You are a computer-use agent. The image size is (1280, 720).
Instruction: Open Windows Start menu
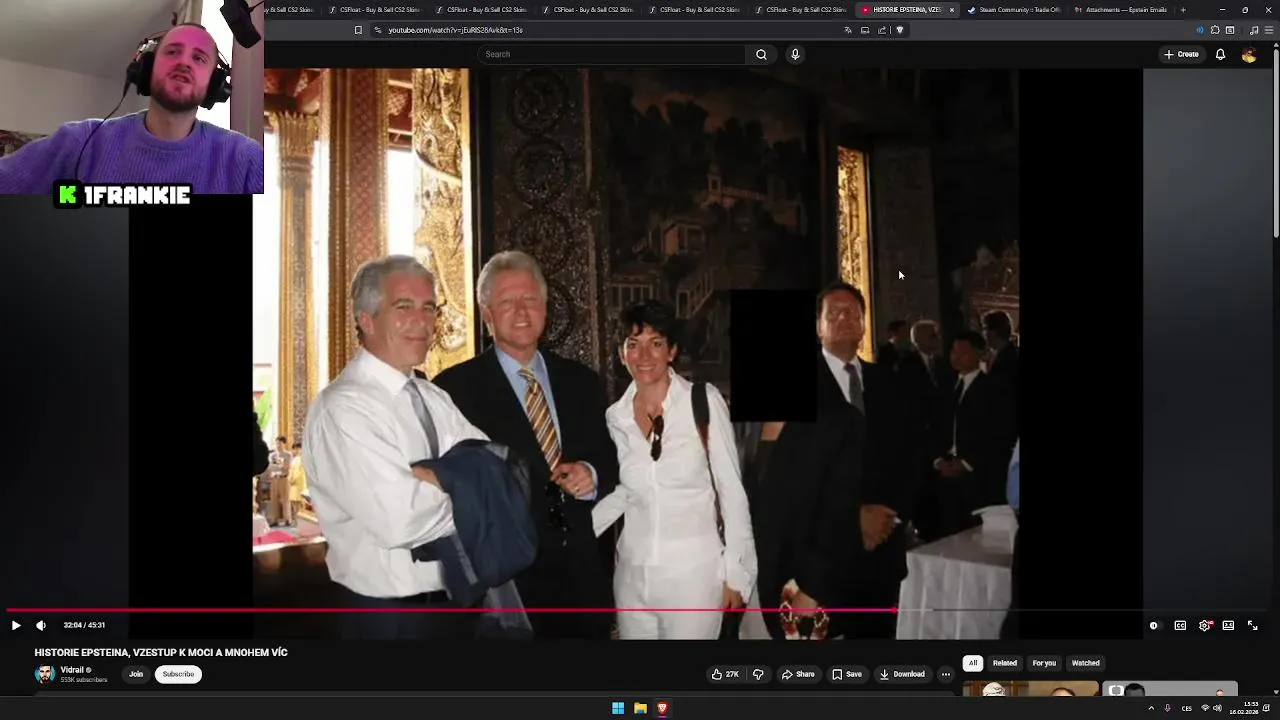coord(618,708)
